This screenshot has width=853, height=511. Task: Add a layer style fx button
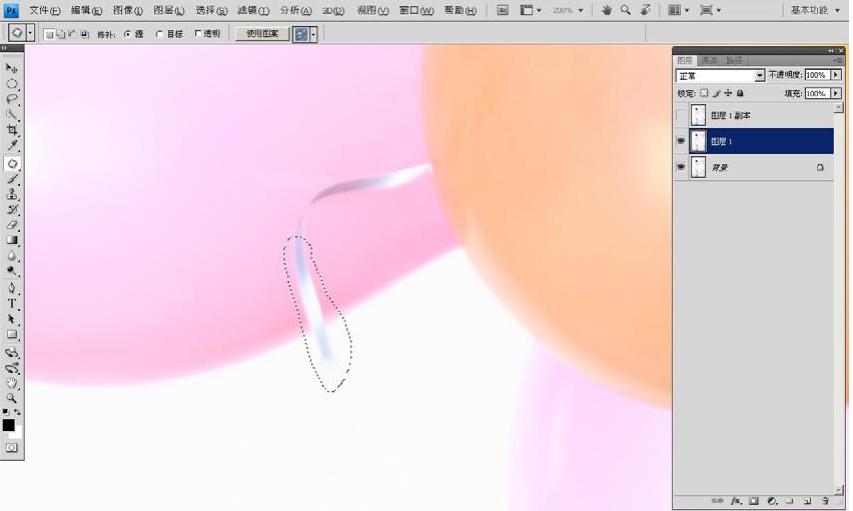735,501
